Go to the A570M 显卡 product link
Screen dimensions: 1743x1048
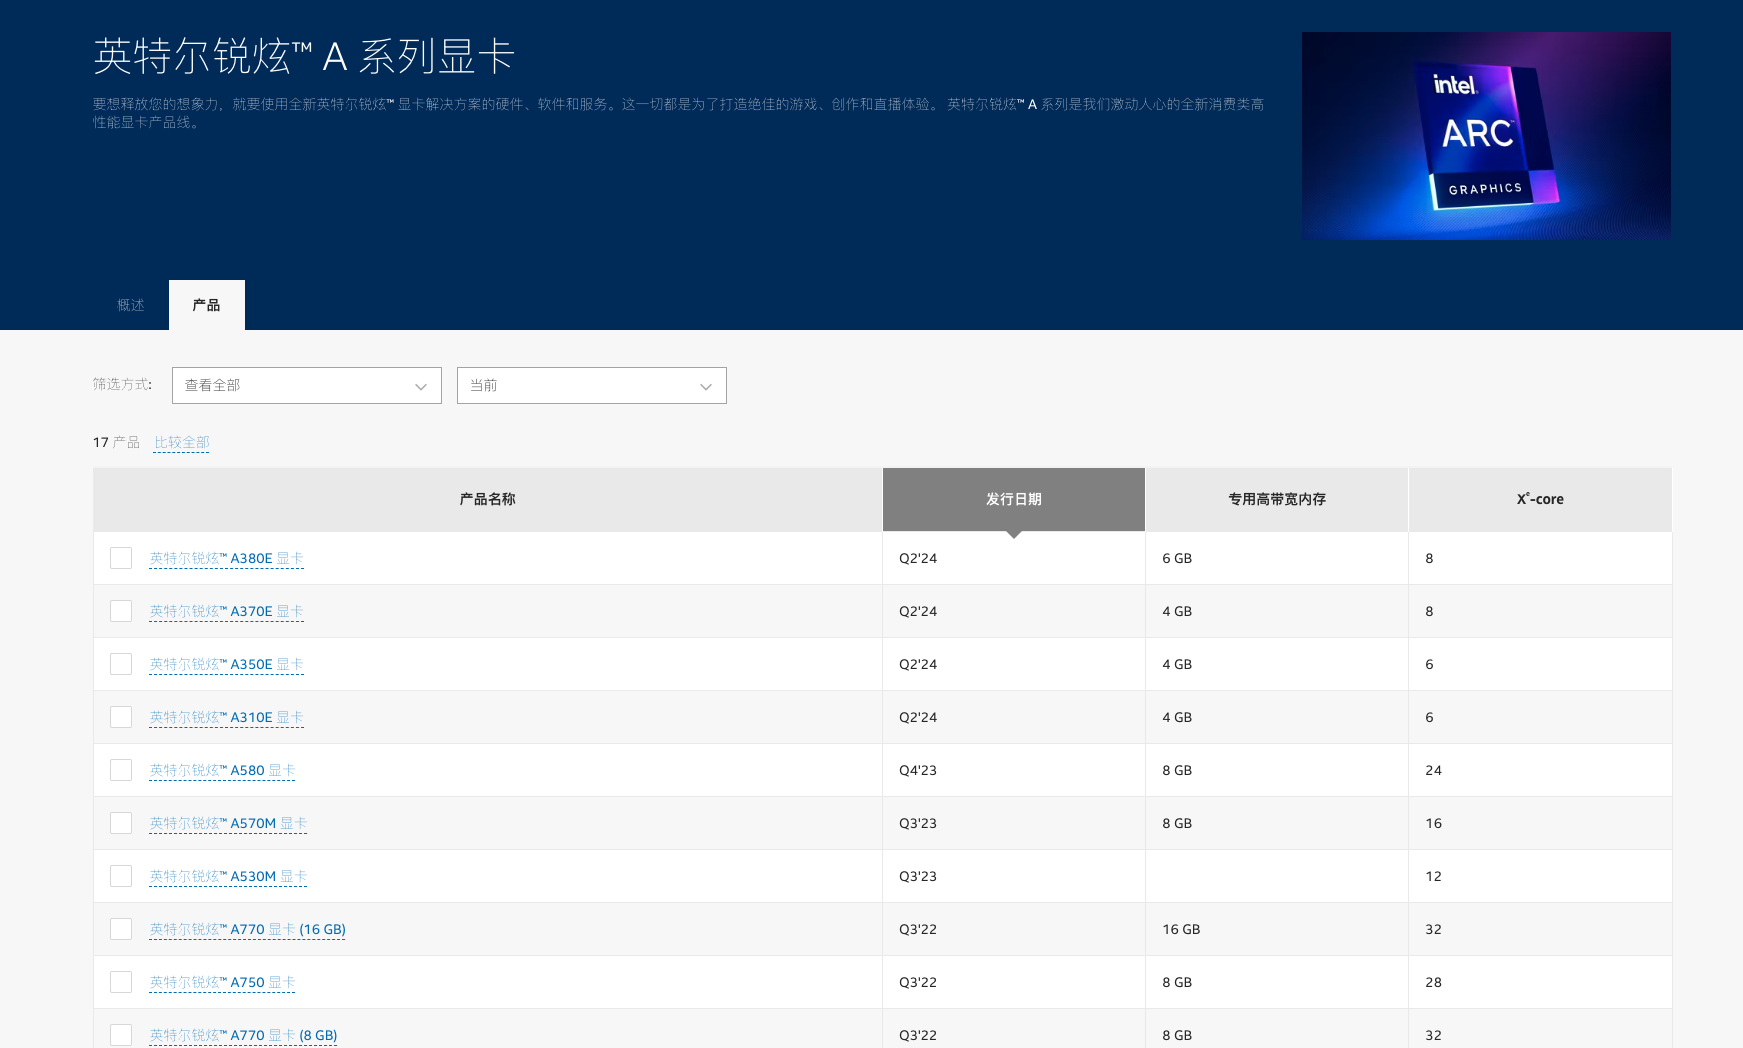(x=228, y=823)
